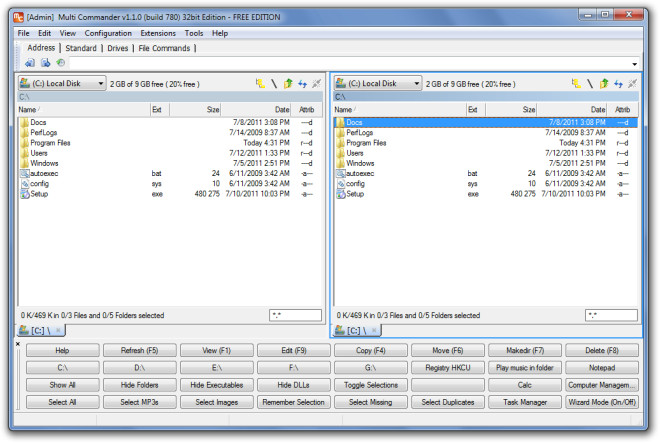The width and height of the screenshot is (660, 443).
Task: Click the Delete (F8) button
Action: [x=602, y=350]
